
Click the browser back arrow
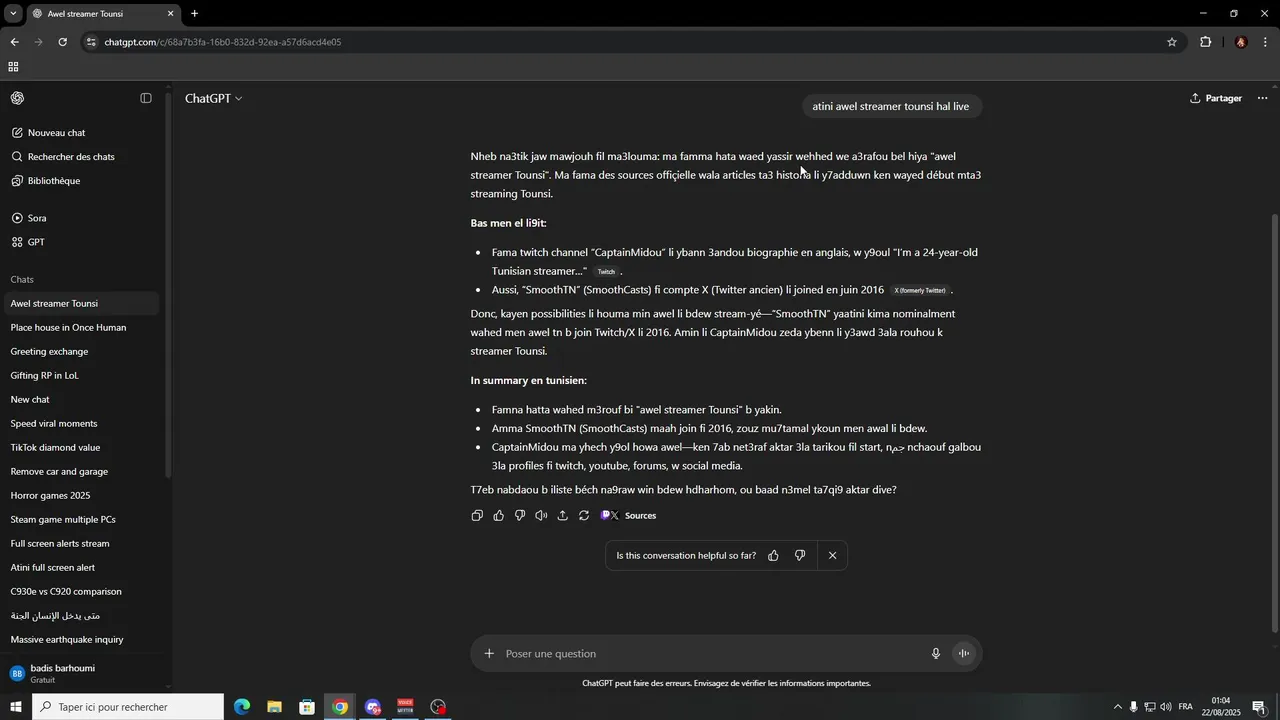tap(14, 42)
